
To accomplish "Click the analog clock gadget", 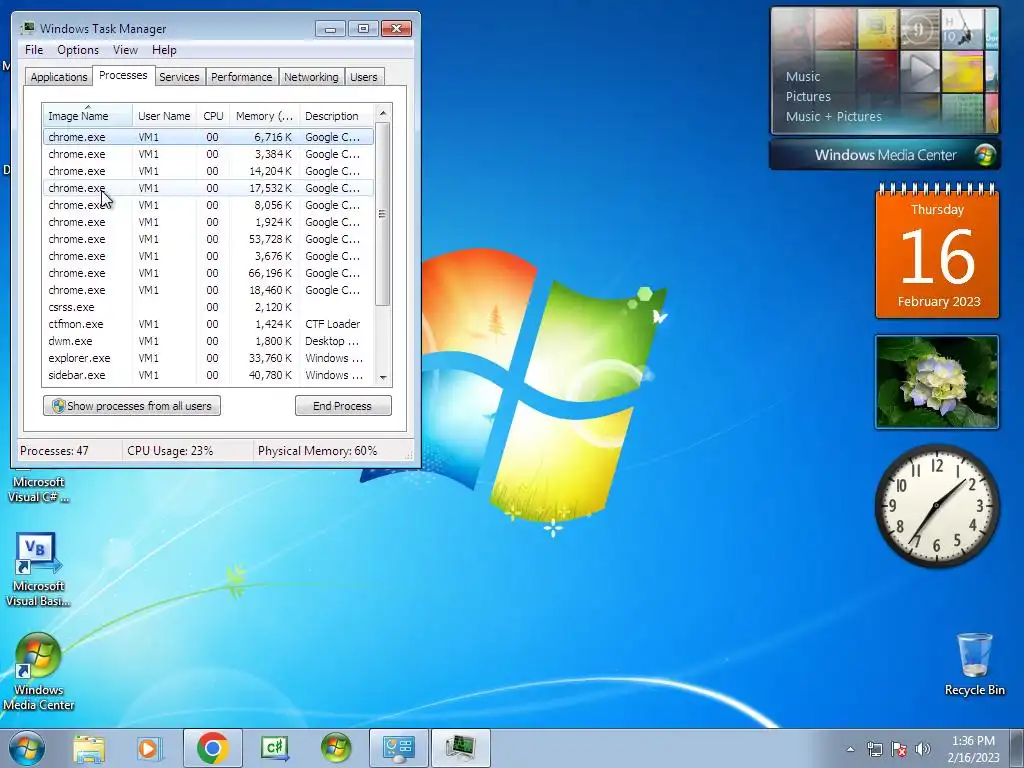I will pyautogui.click(x=936, y=505).
